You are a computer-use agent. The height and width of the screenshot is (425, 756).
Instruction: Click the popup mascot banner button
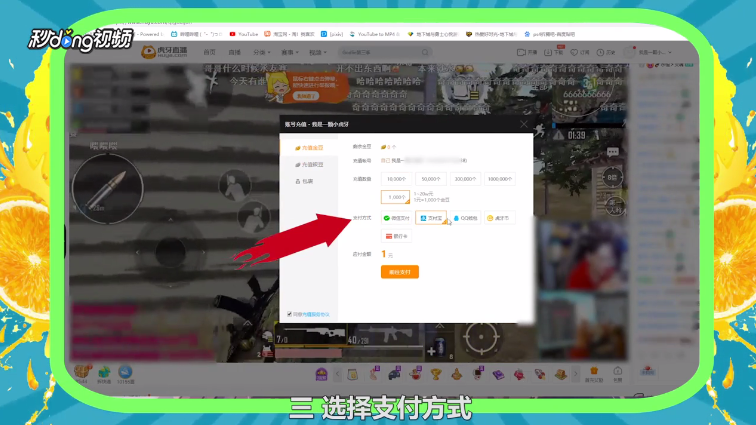tap(306, 96)
